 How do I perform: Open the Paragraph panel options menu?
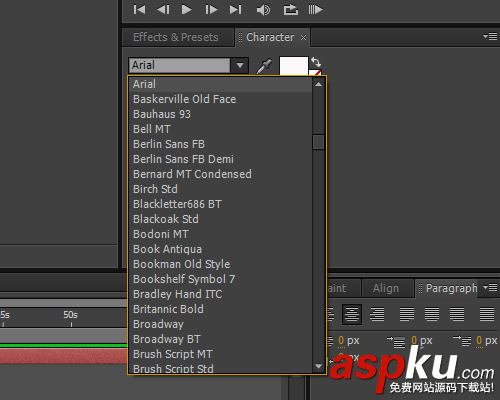[490, 287]
